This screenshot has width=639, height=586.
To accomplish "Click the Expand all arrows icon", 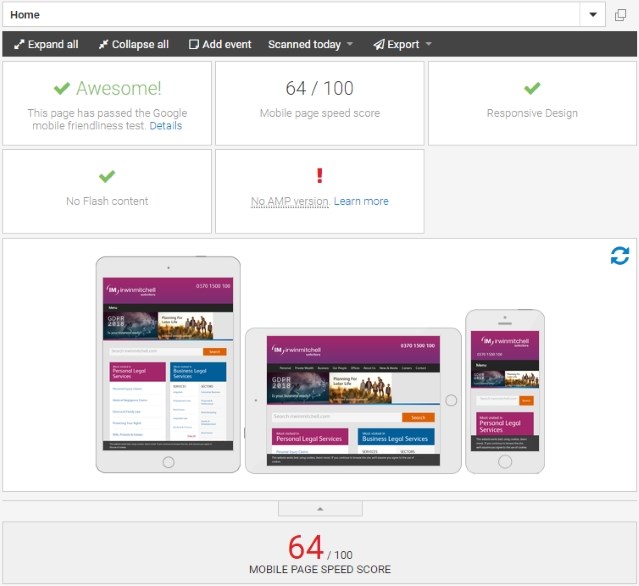I will point(19,44).
